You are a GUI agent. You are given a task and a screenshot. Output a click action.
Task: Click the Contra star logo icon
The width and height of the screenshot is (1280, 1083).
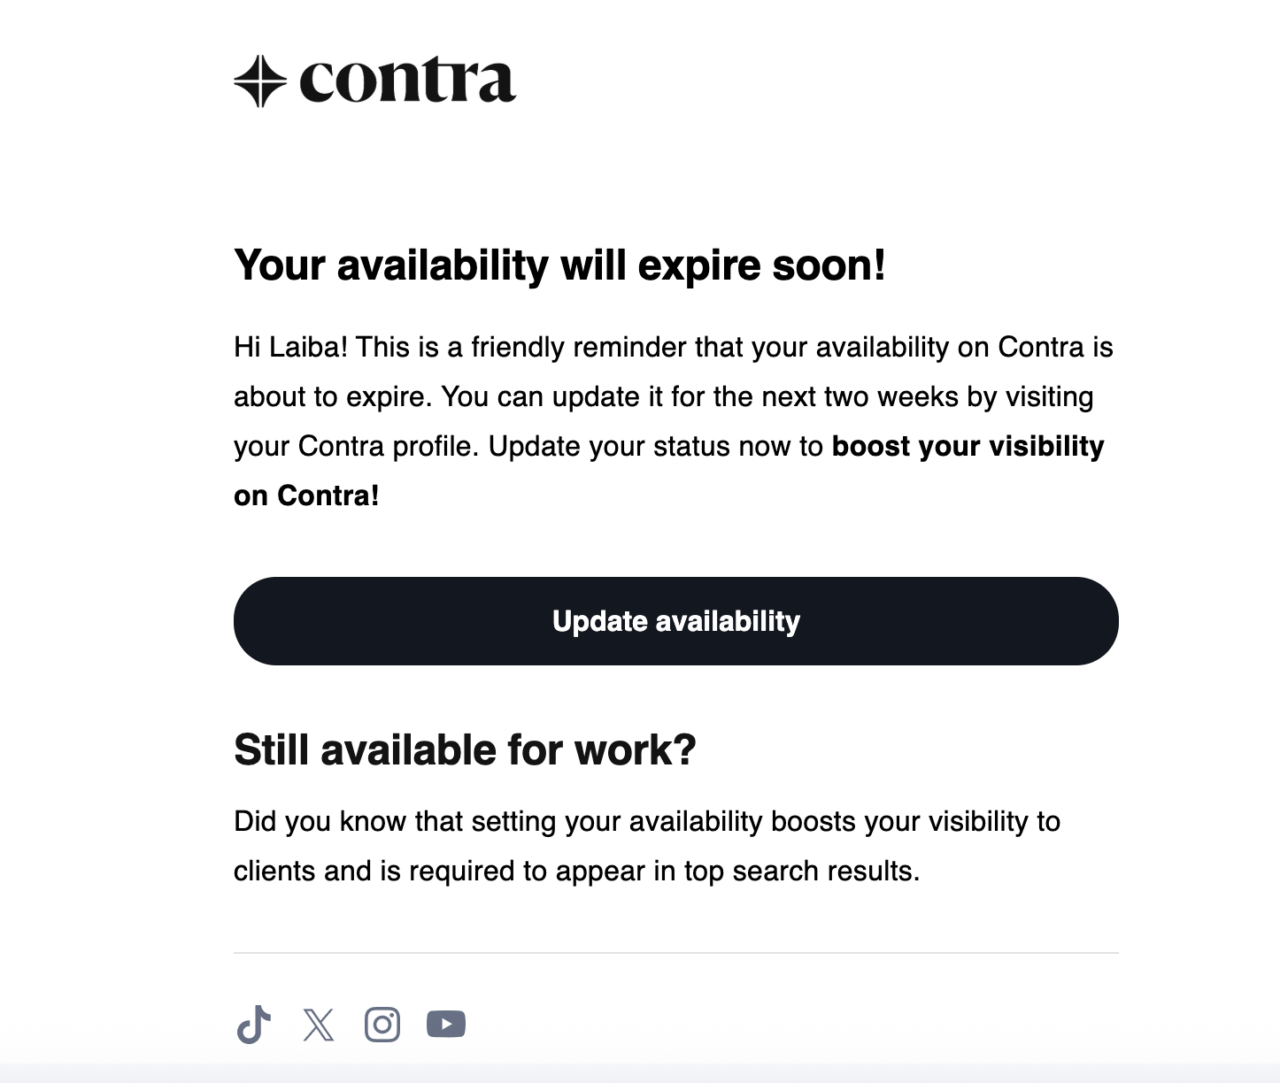(260, 81)
